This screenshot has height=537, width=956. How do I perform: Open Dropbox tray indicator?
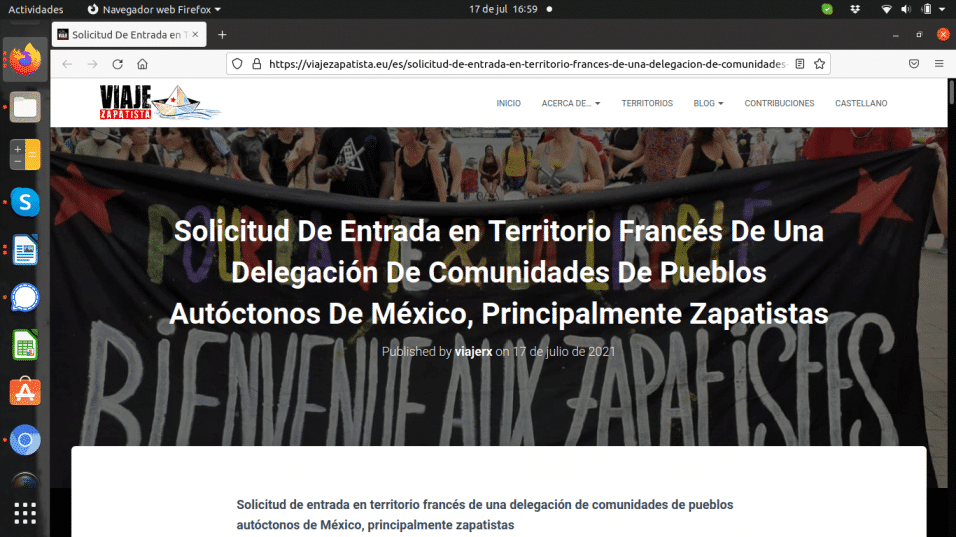855,9
